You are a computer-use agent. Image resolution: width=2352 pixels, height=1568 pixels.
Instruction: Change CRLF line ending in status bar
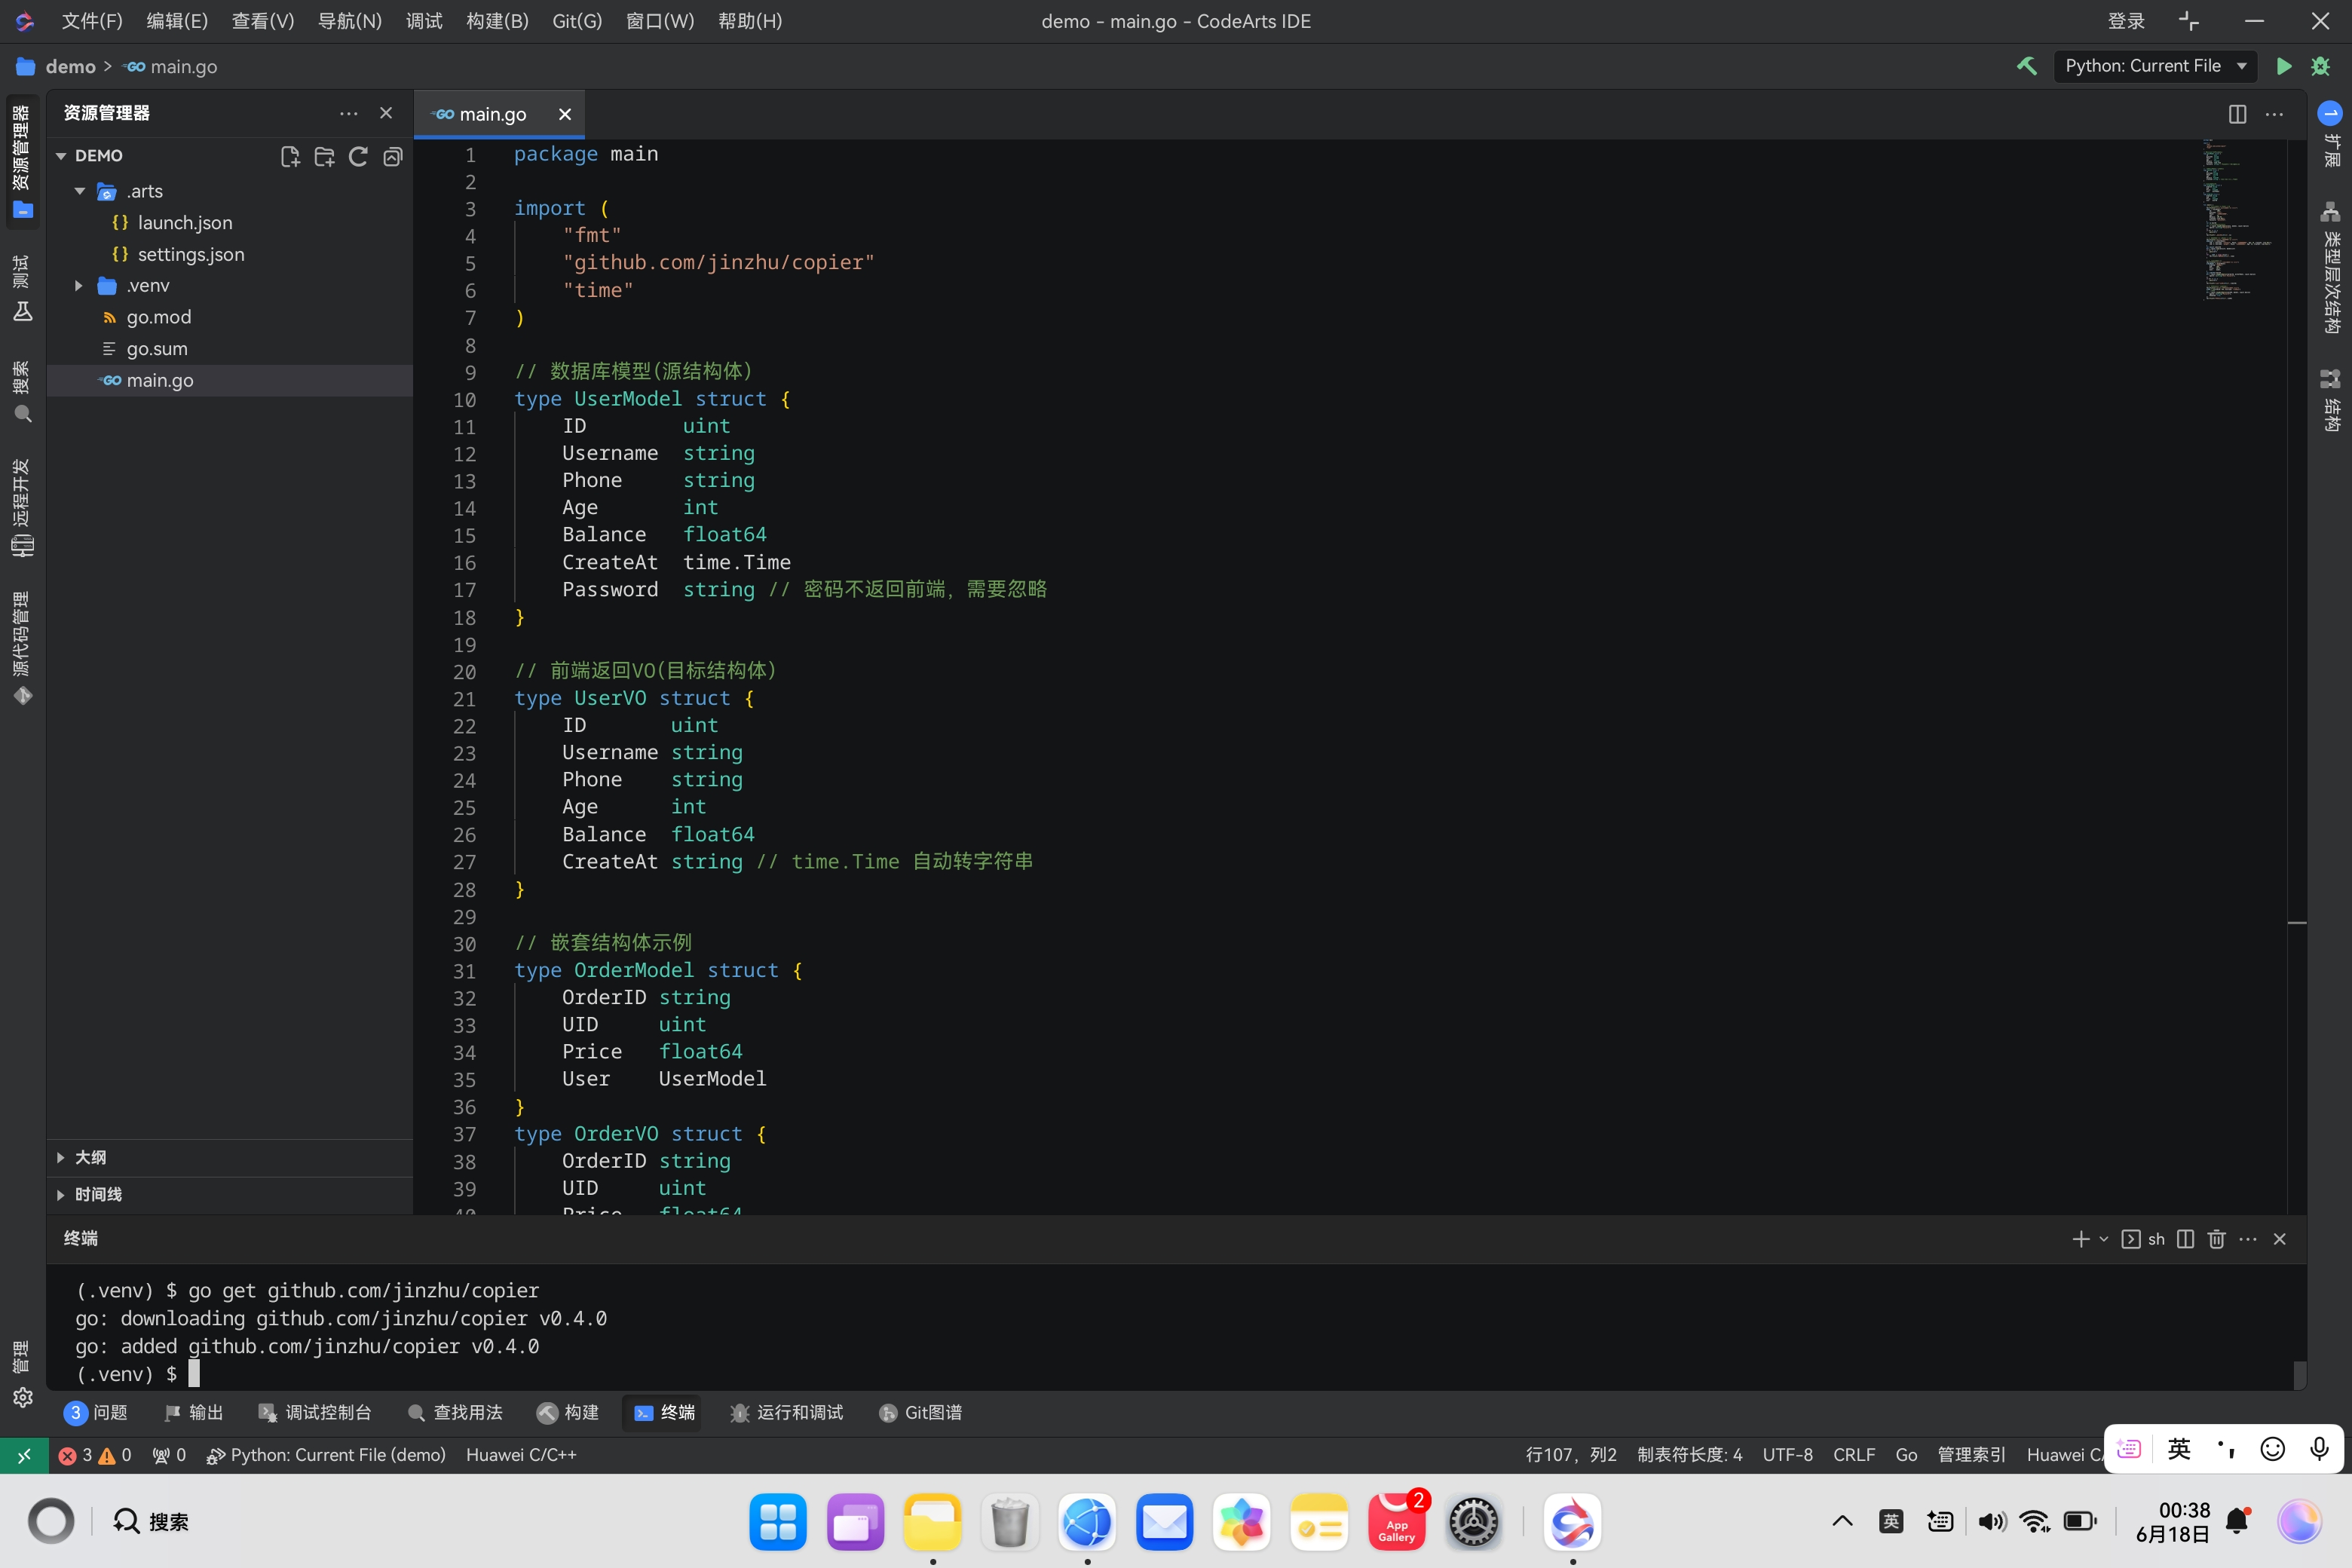point(1854,1455)
